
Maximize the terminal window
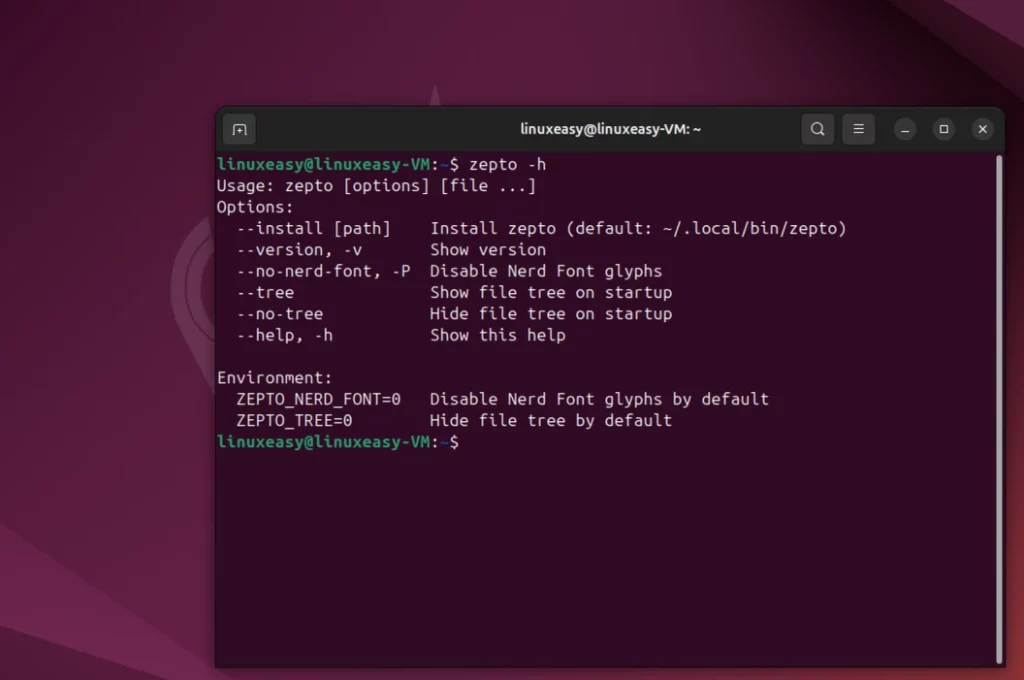943,129
